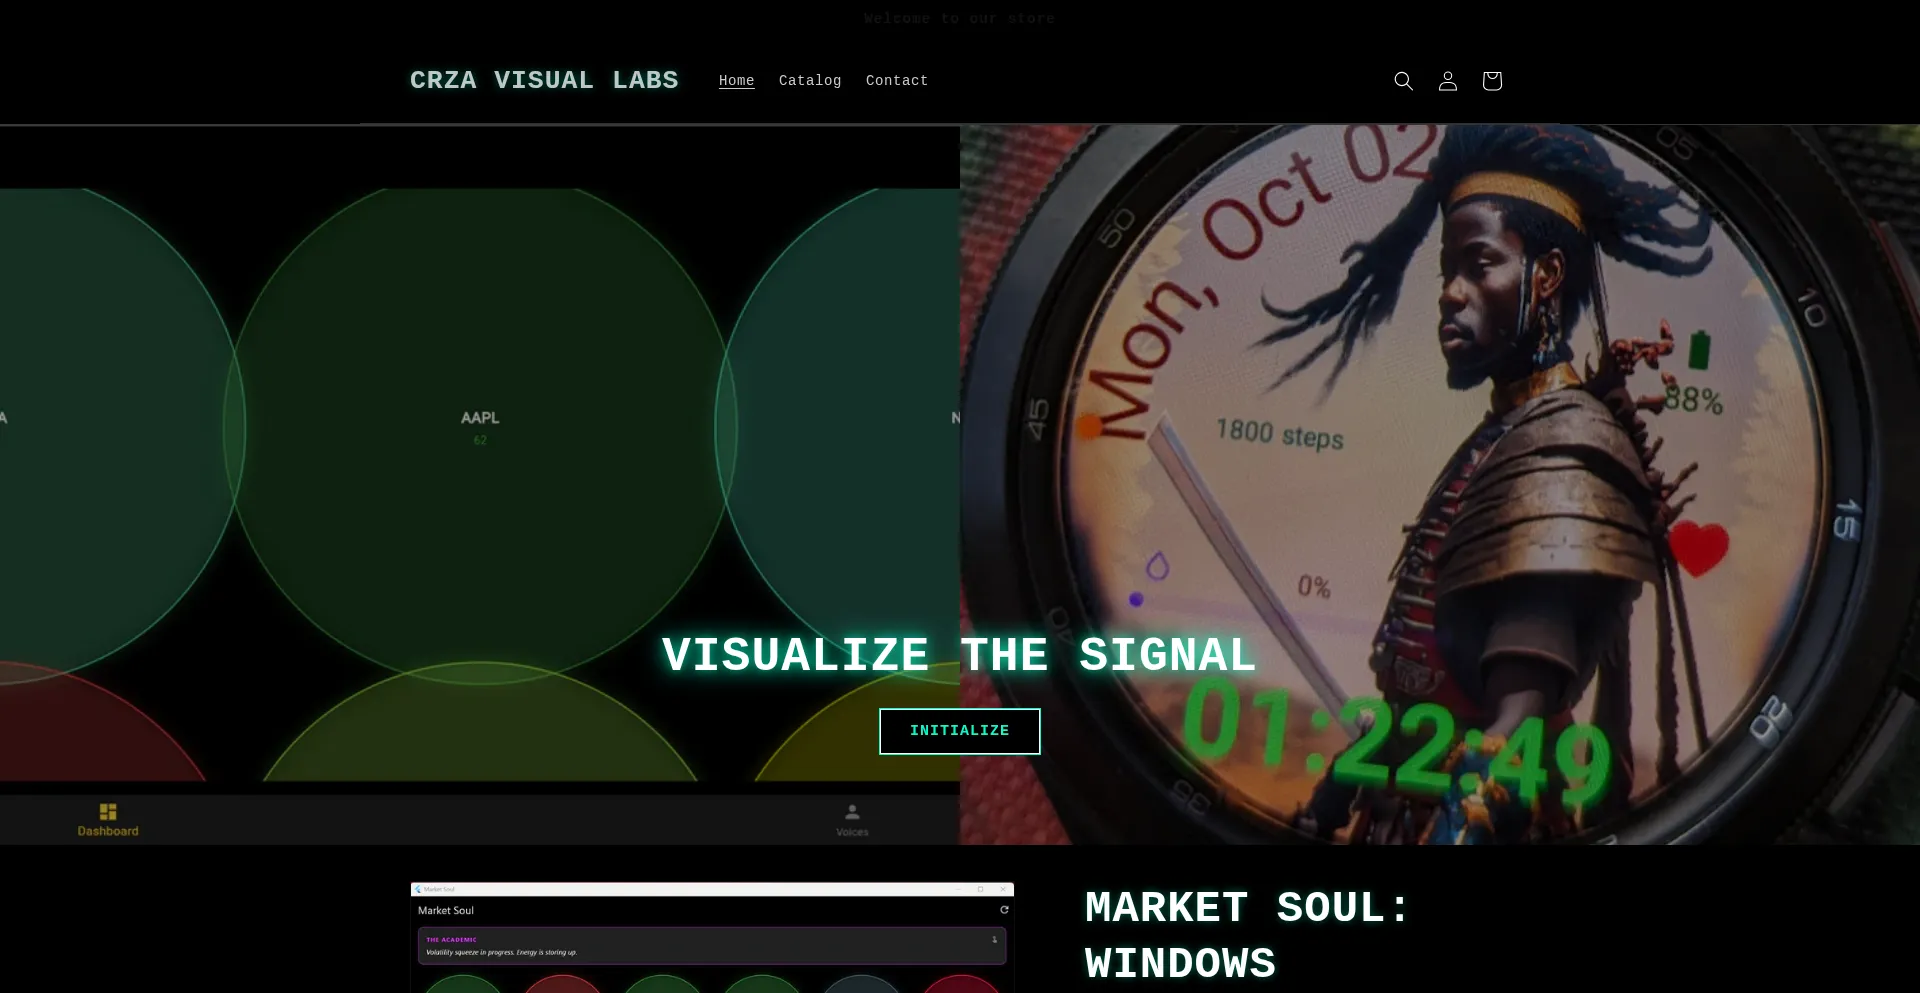
Task: Click the 'VISUALIZE THE SIGNAL' heading
Action: coord(960,656)
